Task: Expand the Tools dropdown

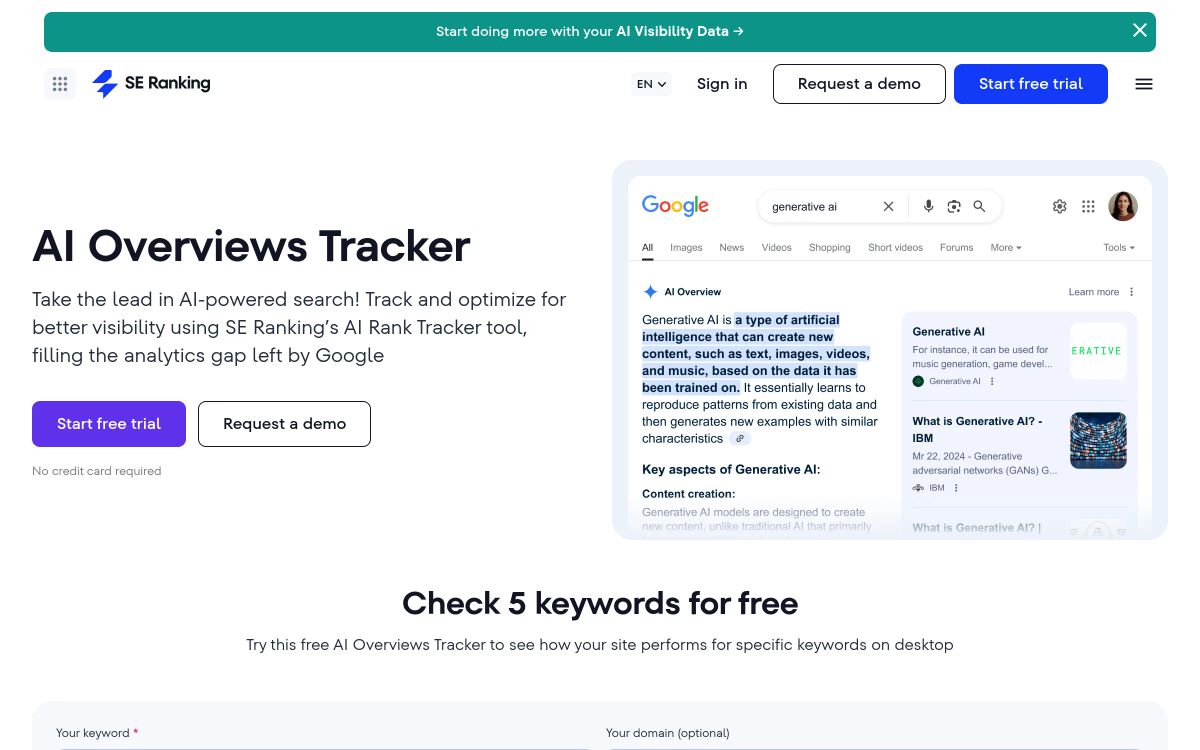Action: click(x=1120, y=247)
